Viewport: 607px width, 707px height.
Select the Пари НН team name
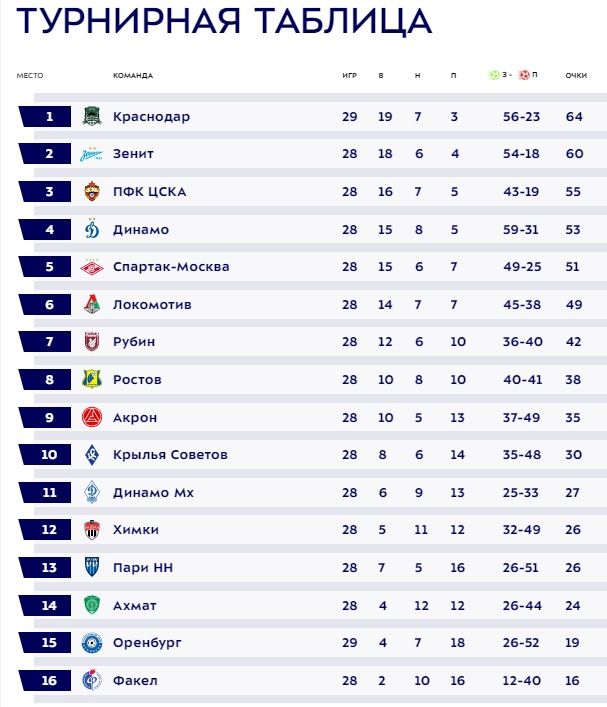(x=142, y=568)
